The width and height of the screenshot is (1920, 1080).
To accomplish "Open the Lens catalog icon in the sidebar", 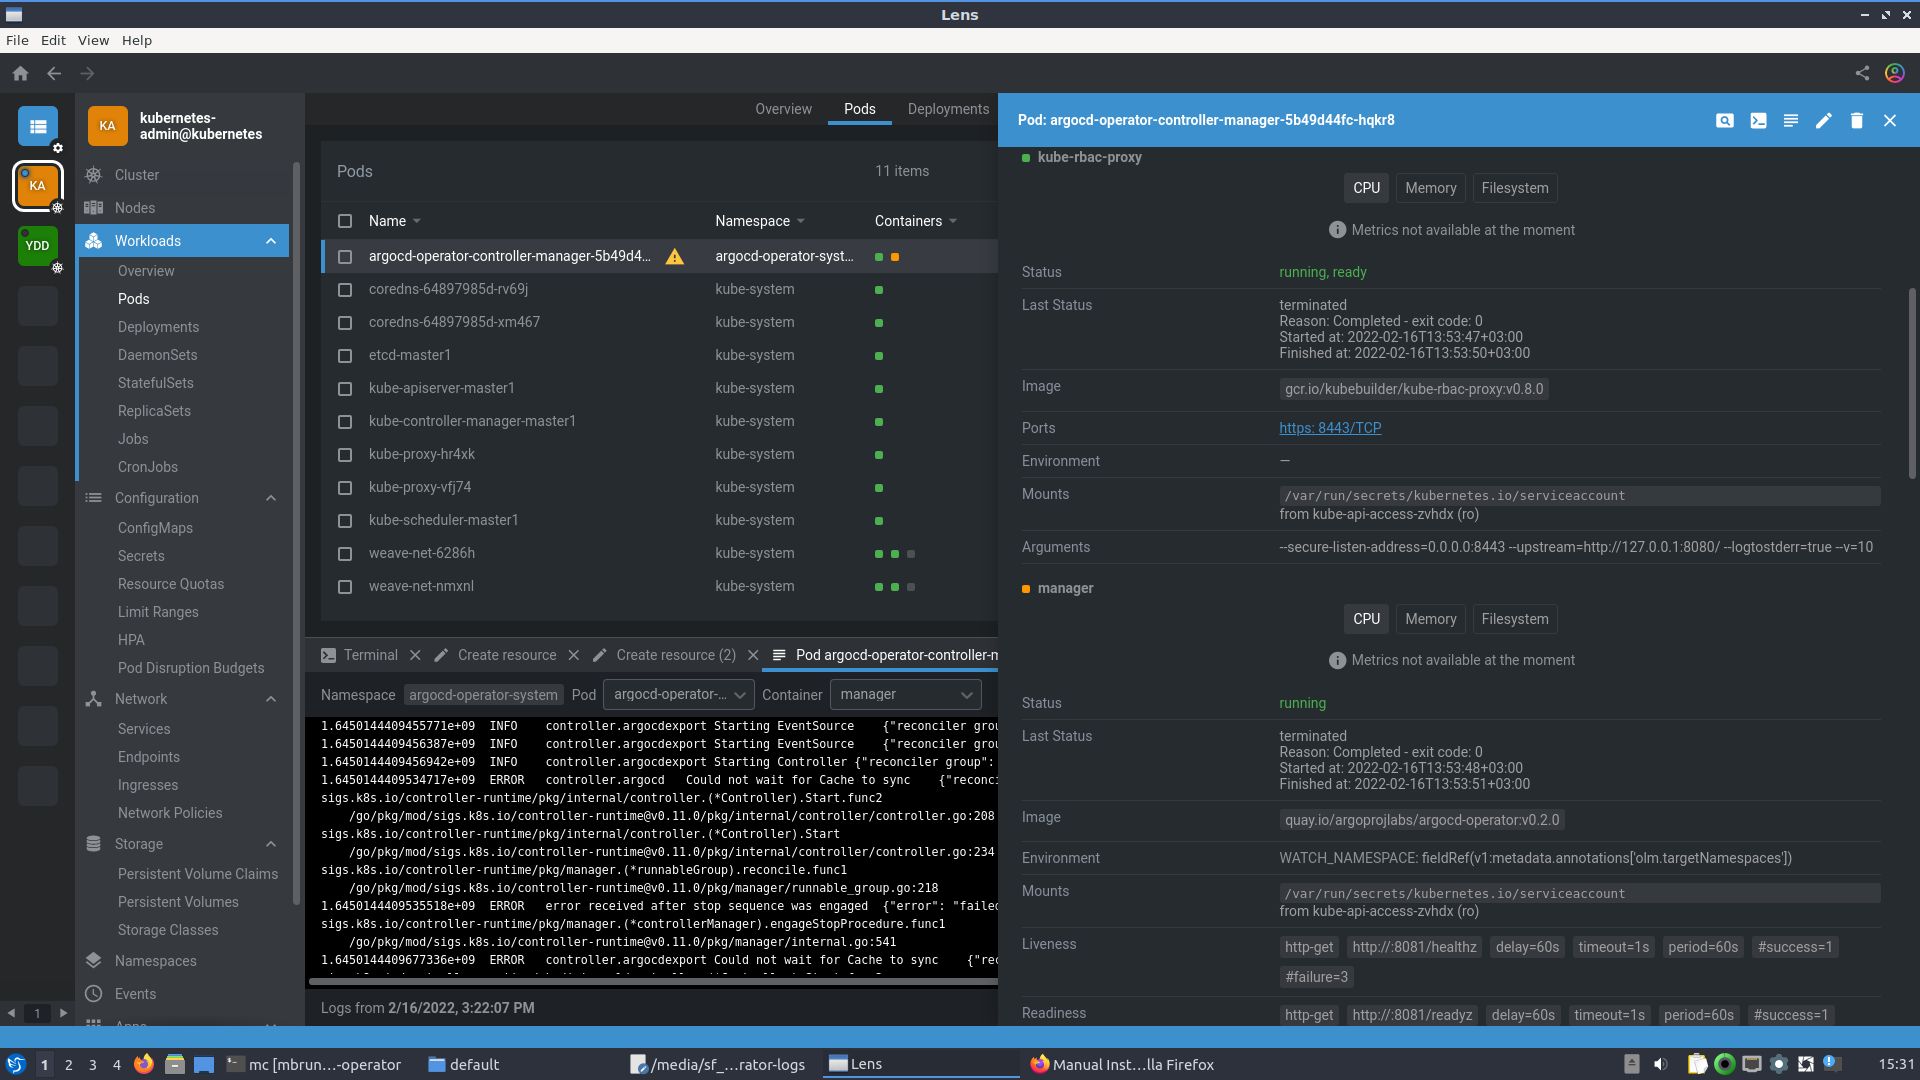I will 38,126.
